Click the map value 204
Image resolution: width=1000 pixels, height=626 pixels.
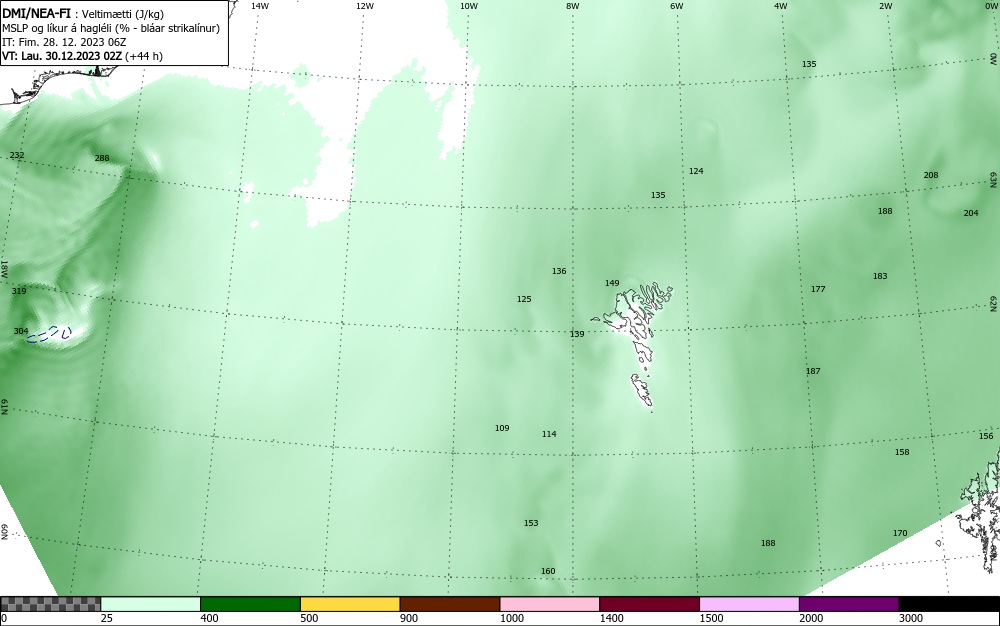click(x=971, y=214)
